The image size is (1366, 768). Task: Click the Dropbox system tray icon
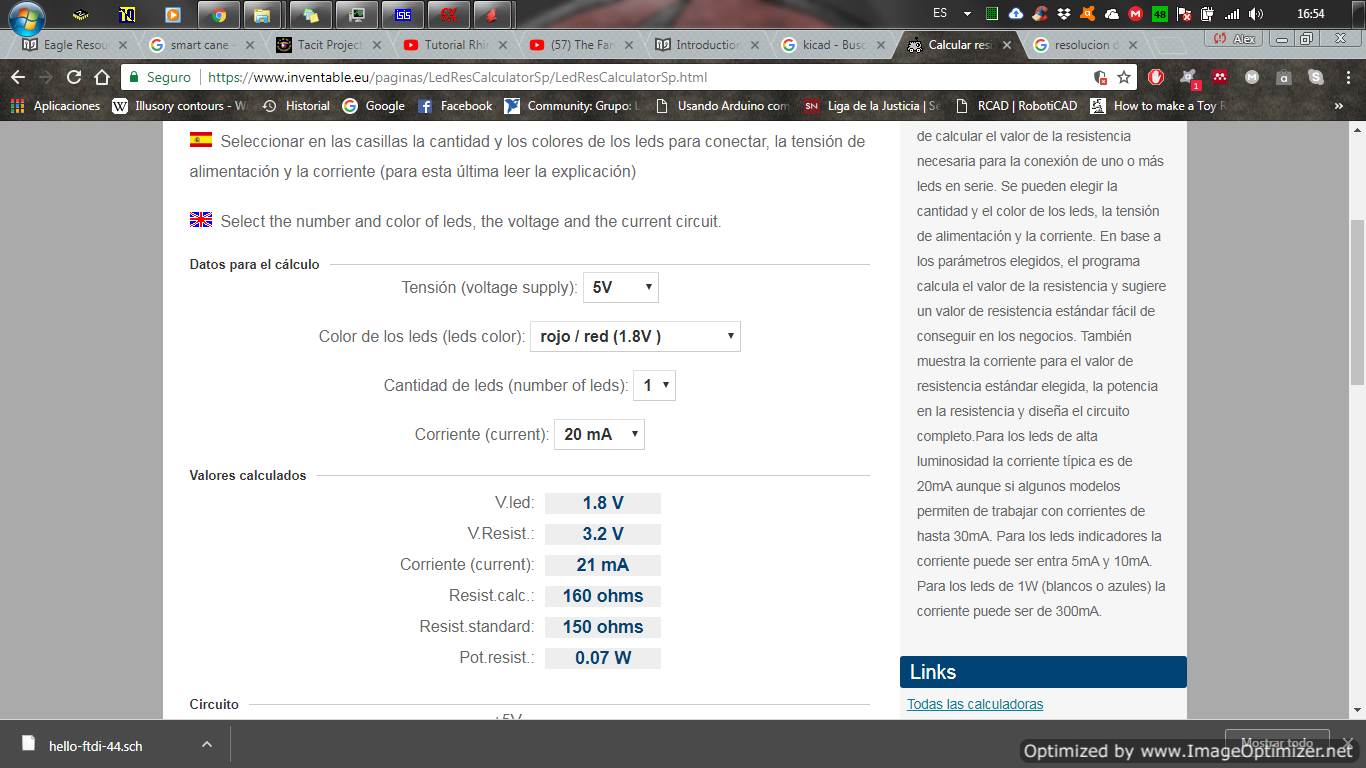pos(1063,14)
